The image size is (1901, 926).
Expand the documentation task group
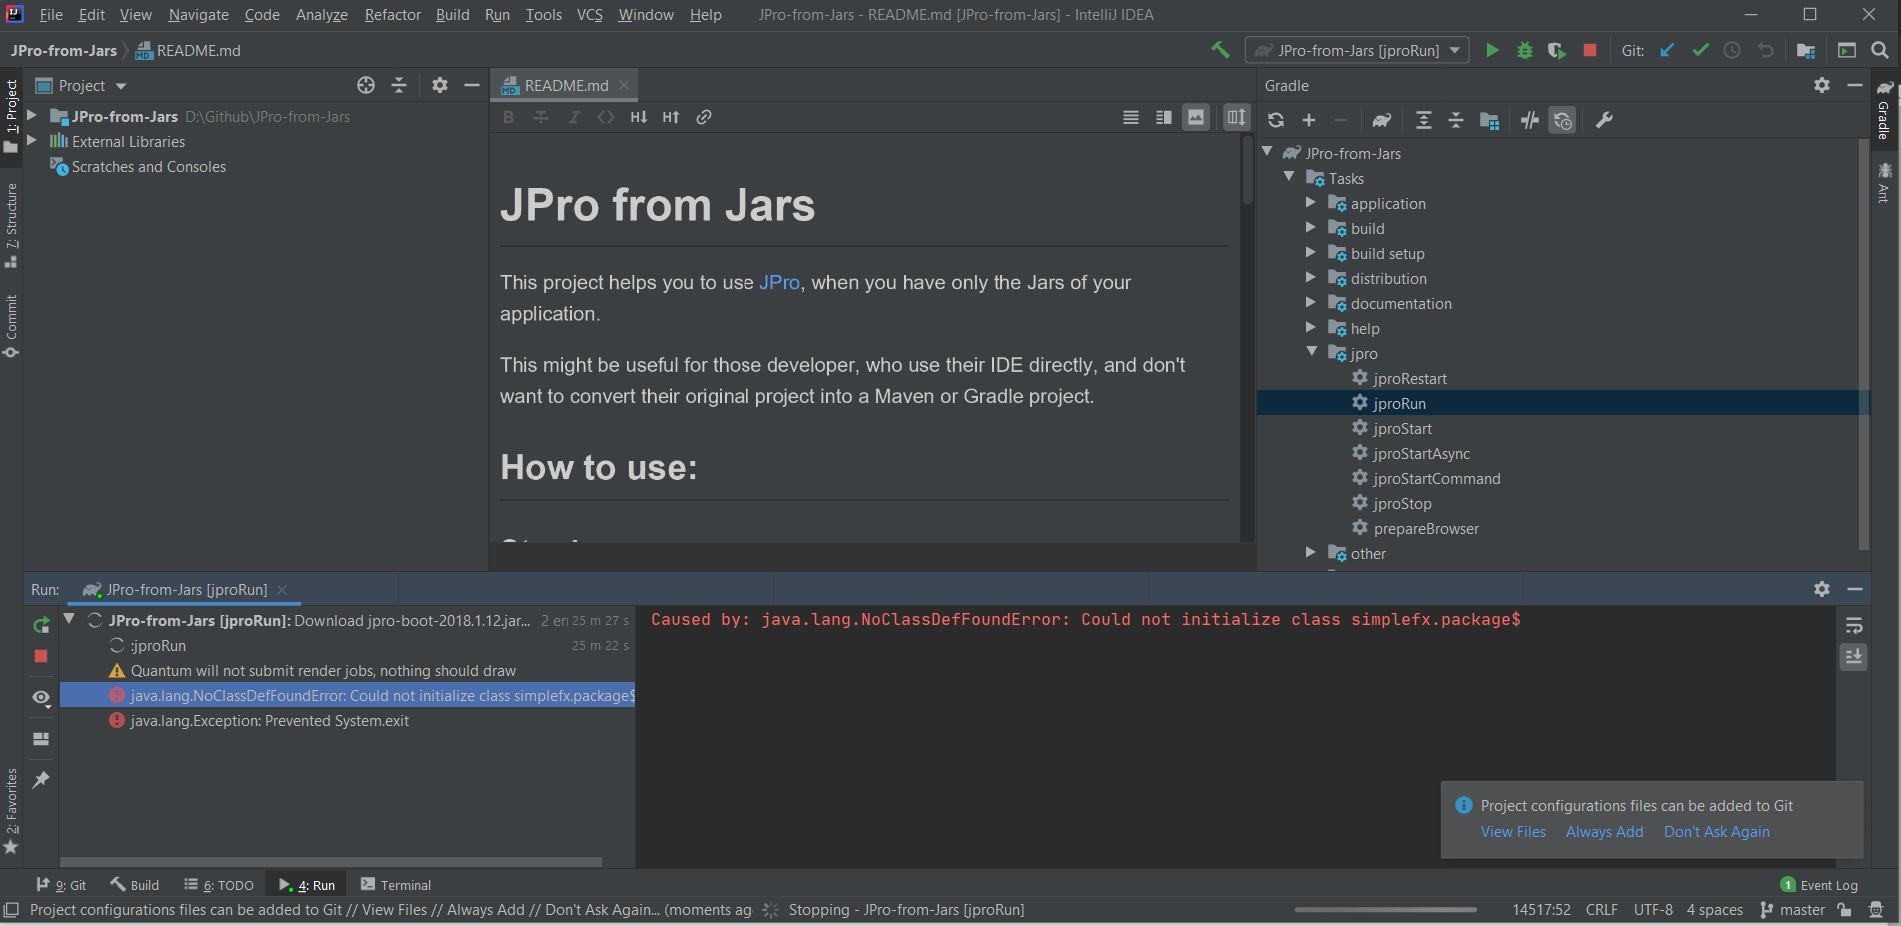coord(1312,302)
